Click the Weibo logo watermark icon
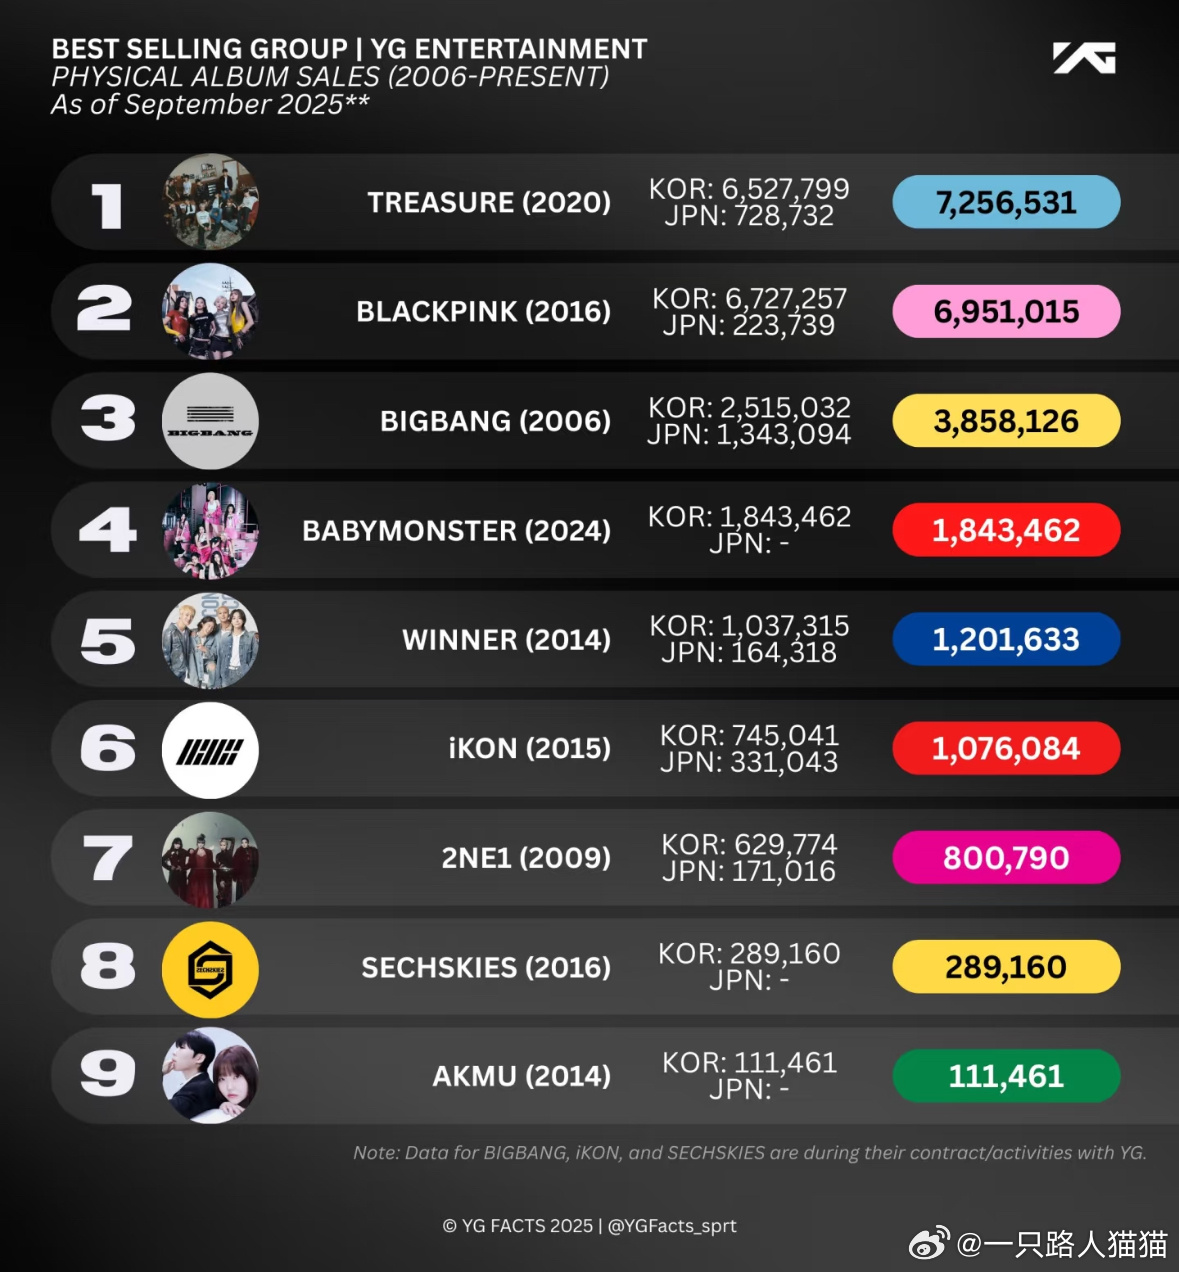The image size is (1179, 1272). tap(930, 1244)
